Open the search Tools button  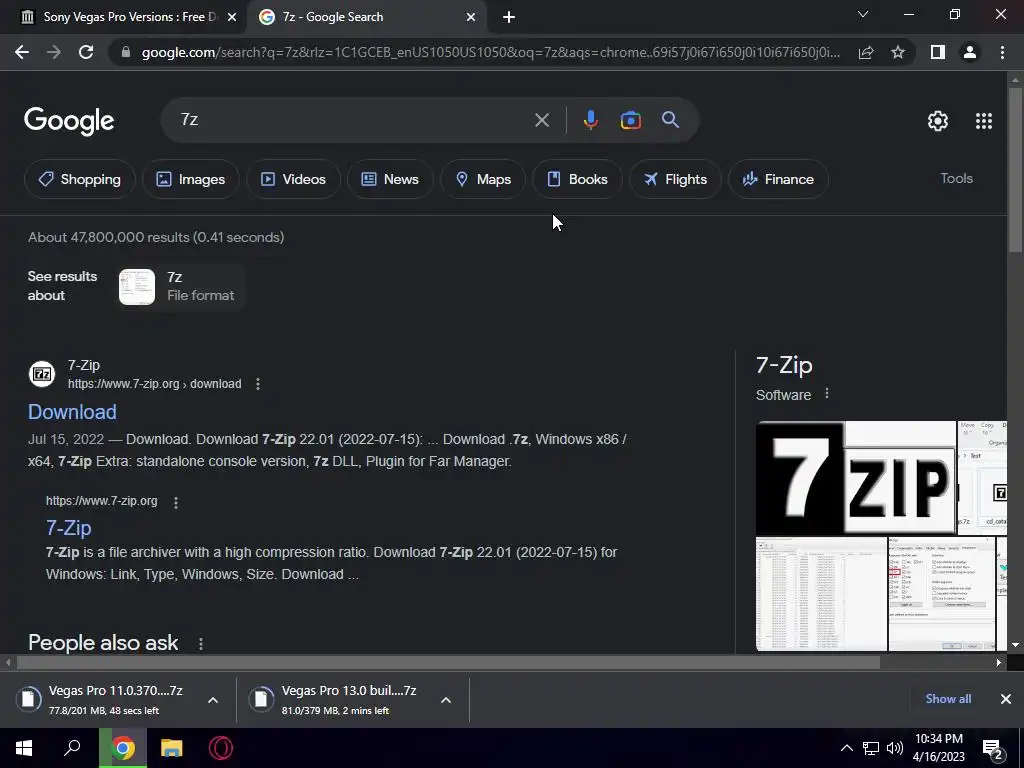pos(956,178)
